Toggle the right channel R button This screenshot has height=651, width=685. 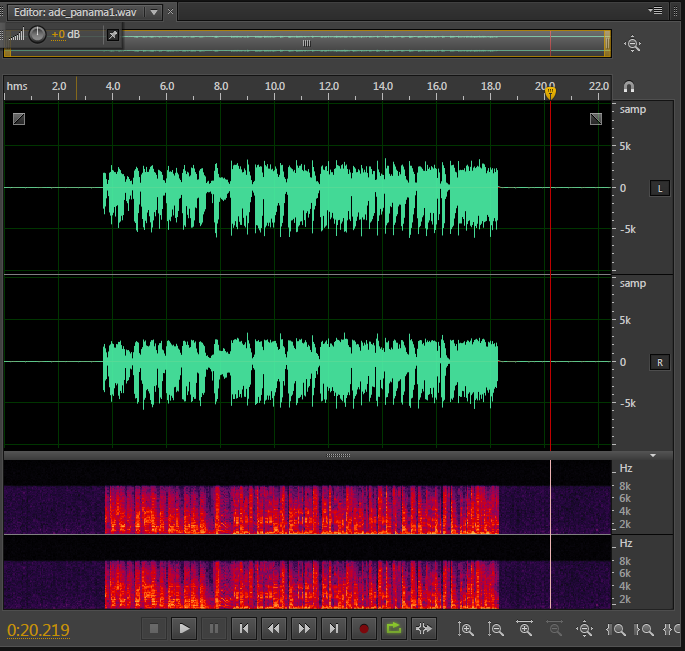click(x=660, y=362)
